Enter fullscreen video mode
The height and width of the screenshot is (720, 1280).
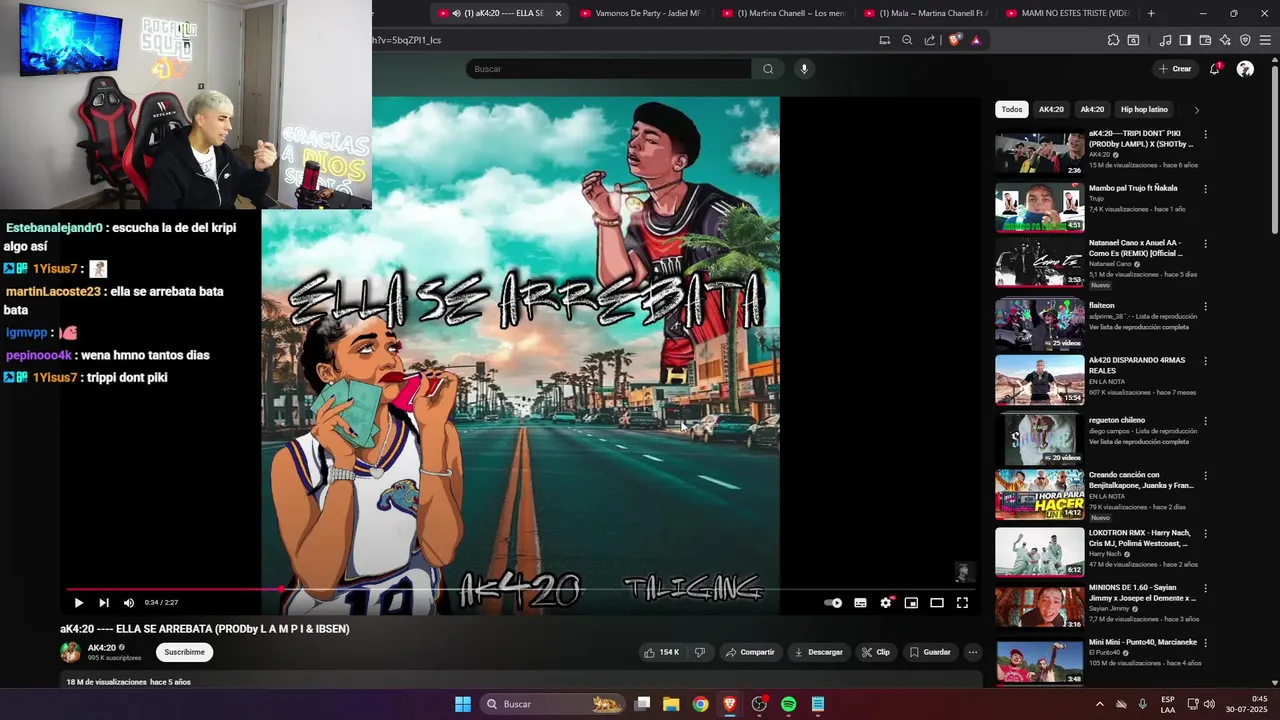click(x=962, y=603)
